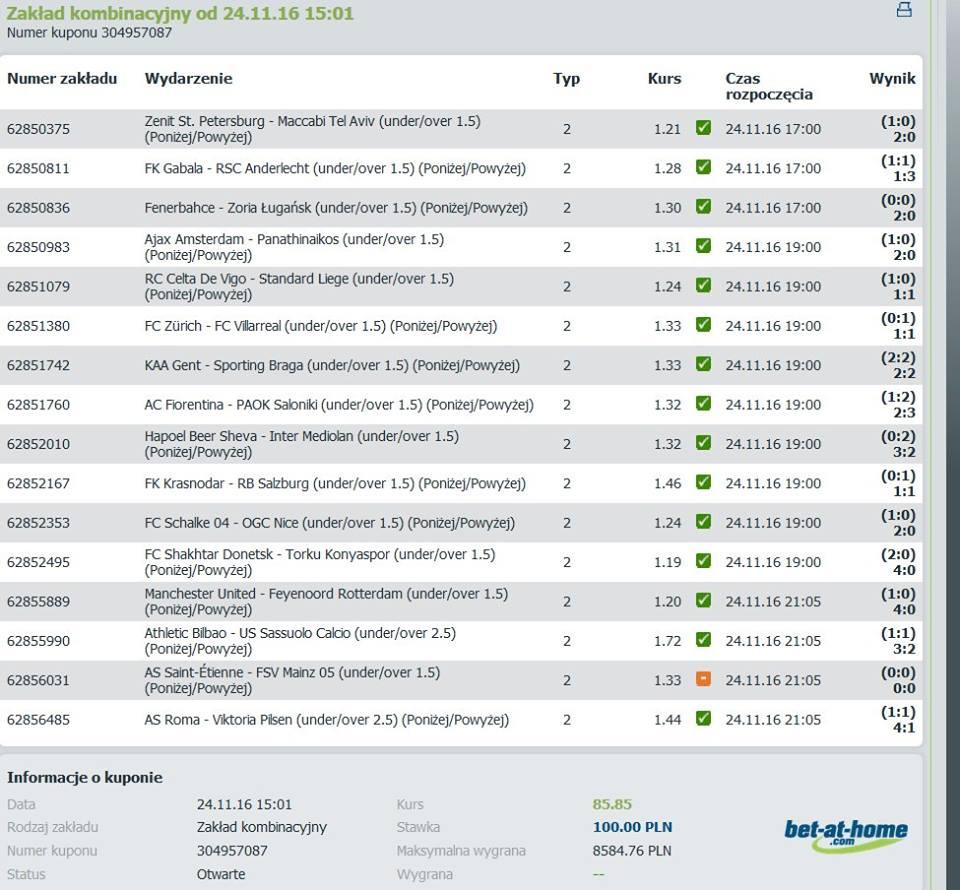Click the 'FK Gabala - RSC Anderlecht' event
The width and height of the screenshot is (960, 890).
[336, 168]
